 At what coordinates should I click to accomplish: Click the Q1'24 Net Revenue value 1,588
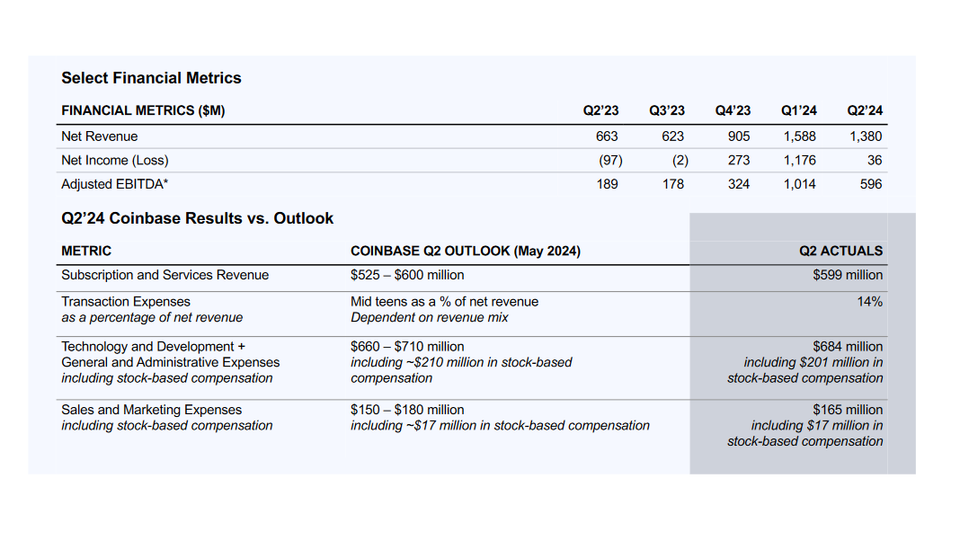[800, 137]
